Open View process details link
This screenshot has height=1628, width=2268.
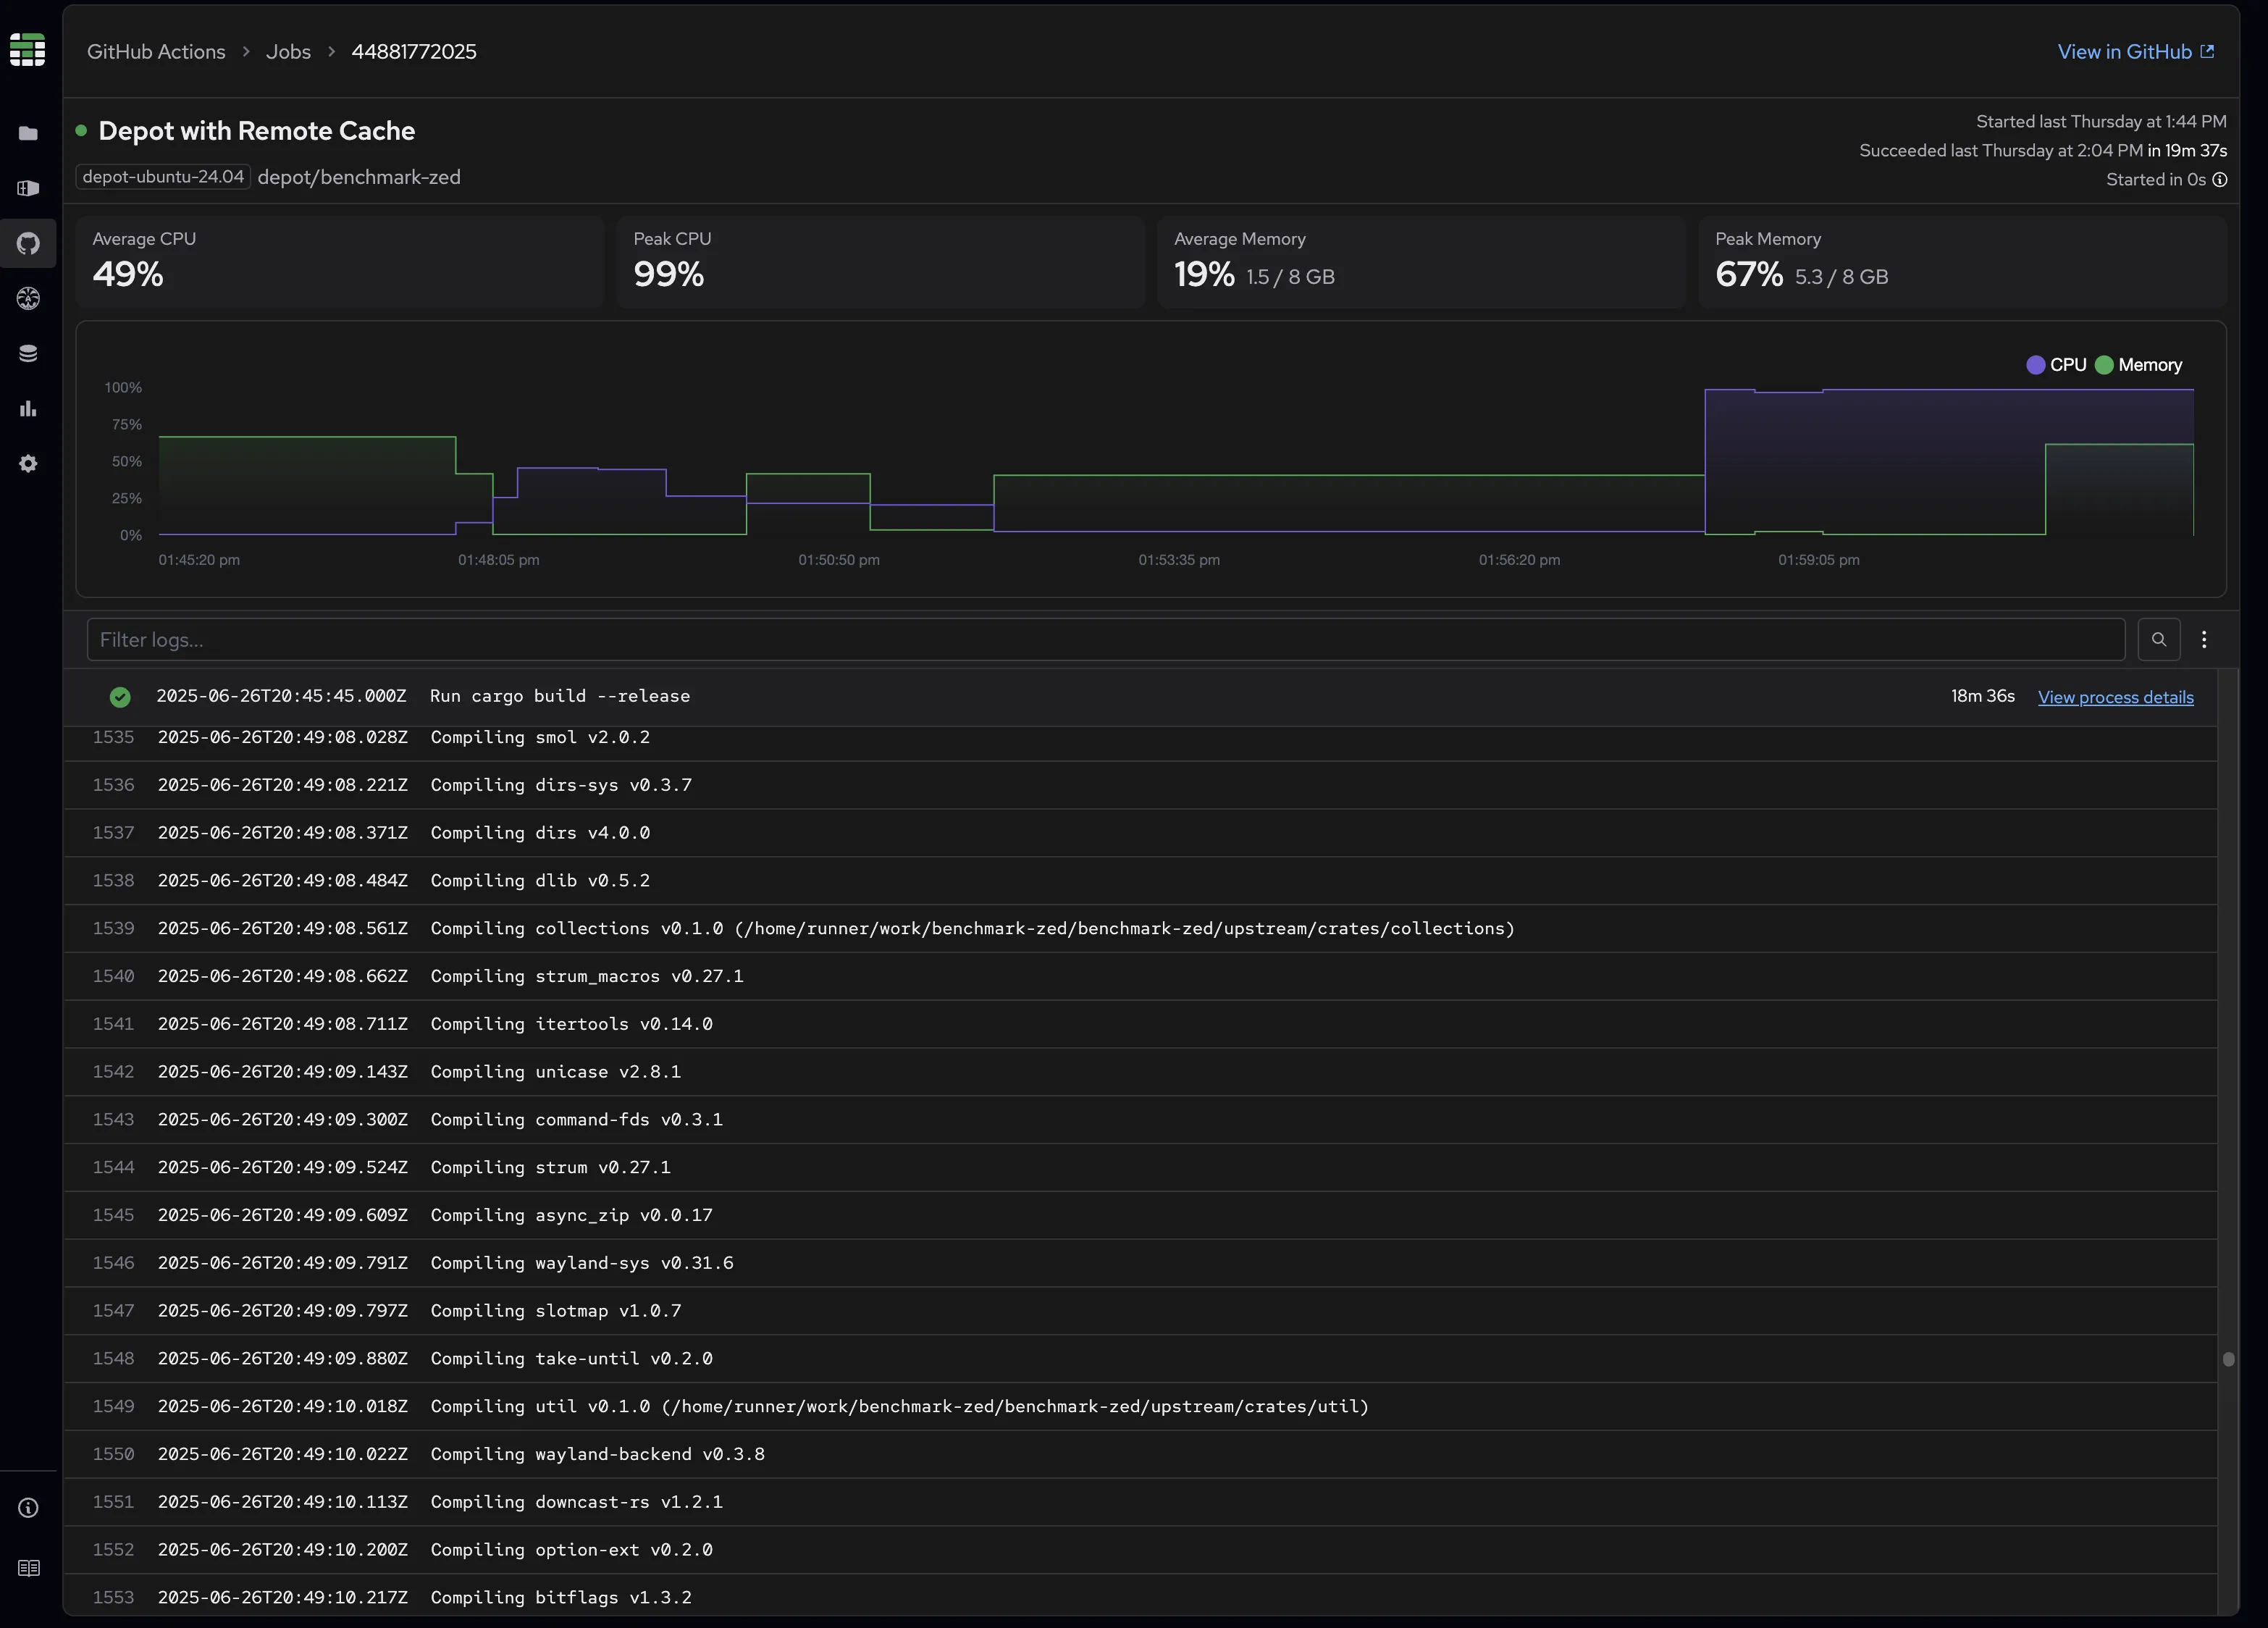tap(2115, 697)
